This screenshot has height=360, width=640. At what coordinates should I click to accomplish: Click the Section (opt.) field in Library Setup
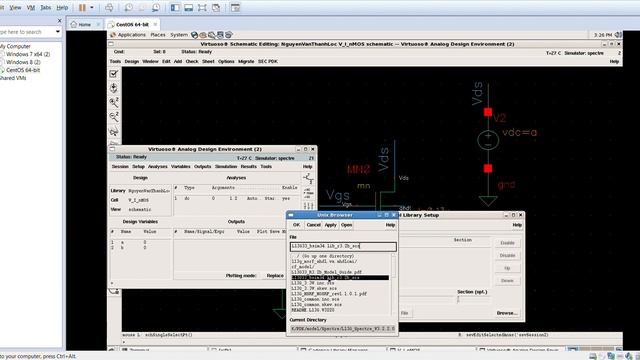(x=473, y=300)
